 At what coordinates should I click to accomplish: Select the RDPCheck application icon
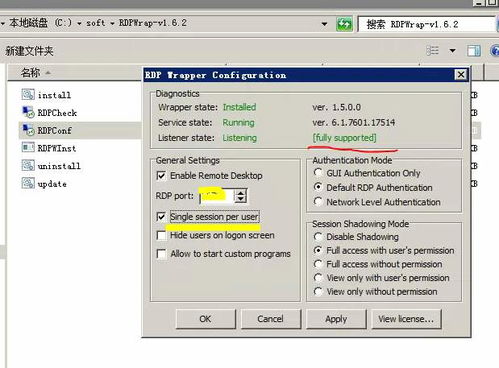28,112
